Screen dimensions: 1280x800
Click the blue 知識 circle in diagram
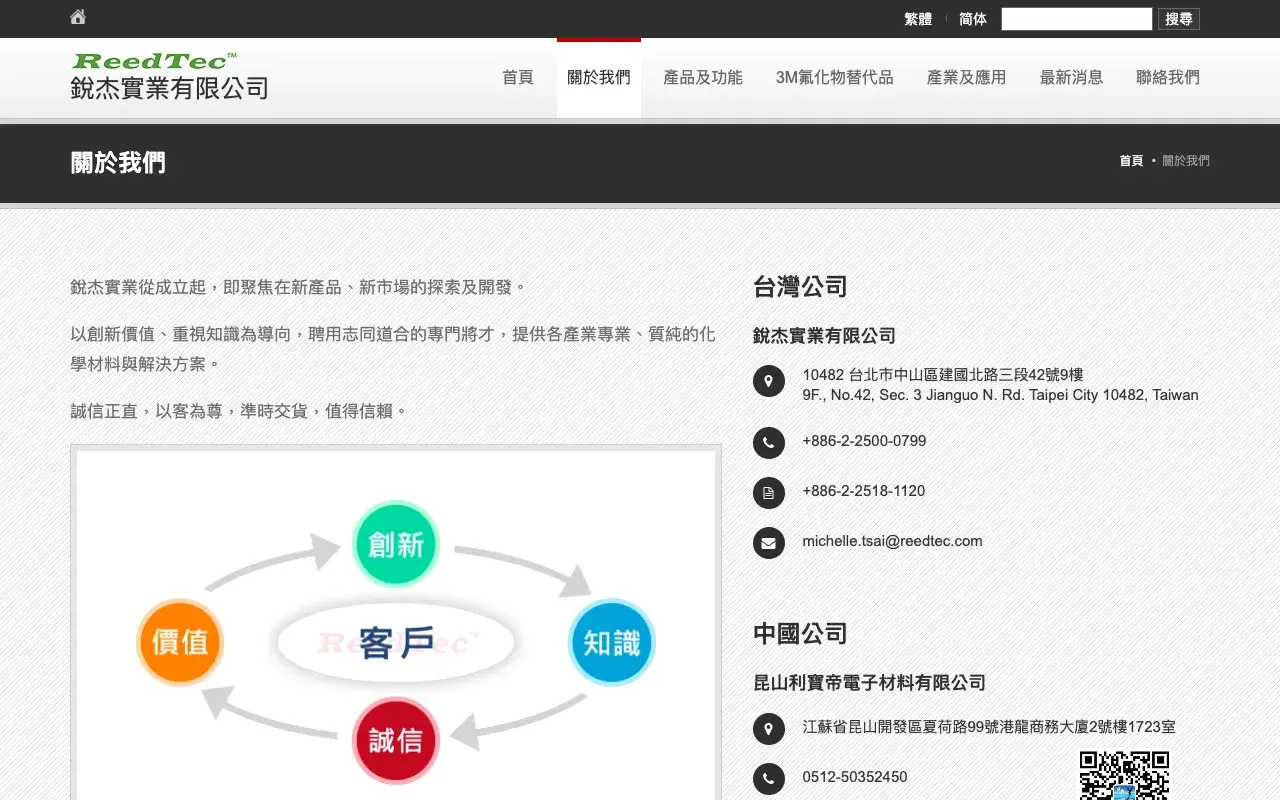[611, 642]
